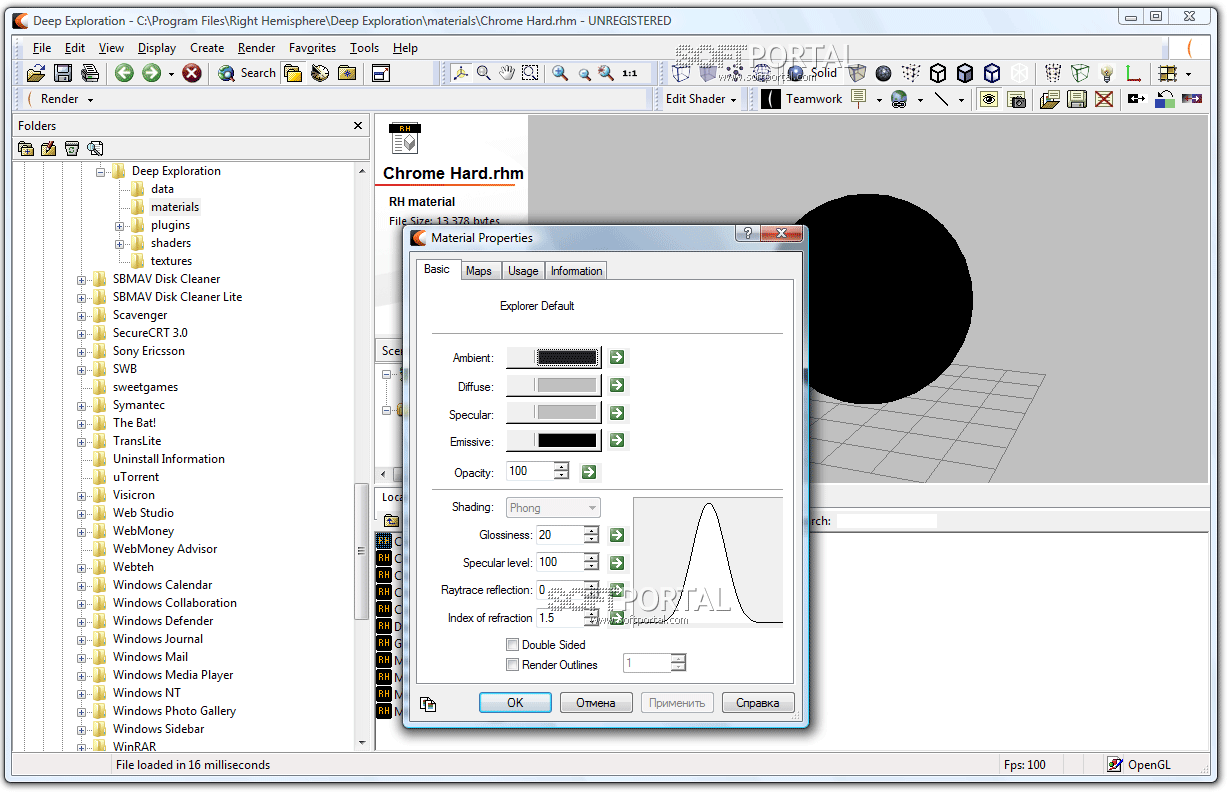
Task: Collapse the Deep Exploration folder node
Action: pyautogui.click(x=101, y=171)
